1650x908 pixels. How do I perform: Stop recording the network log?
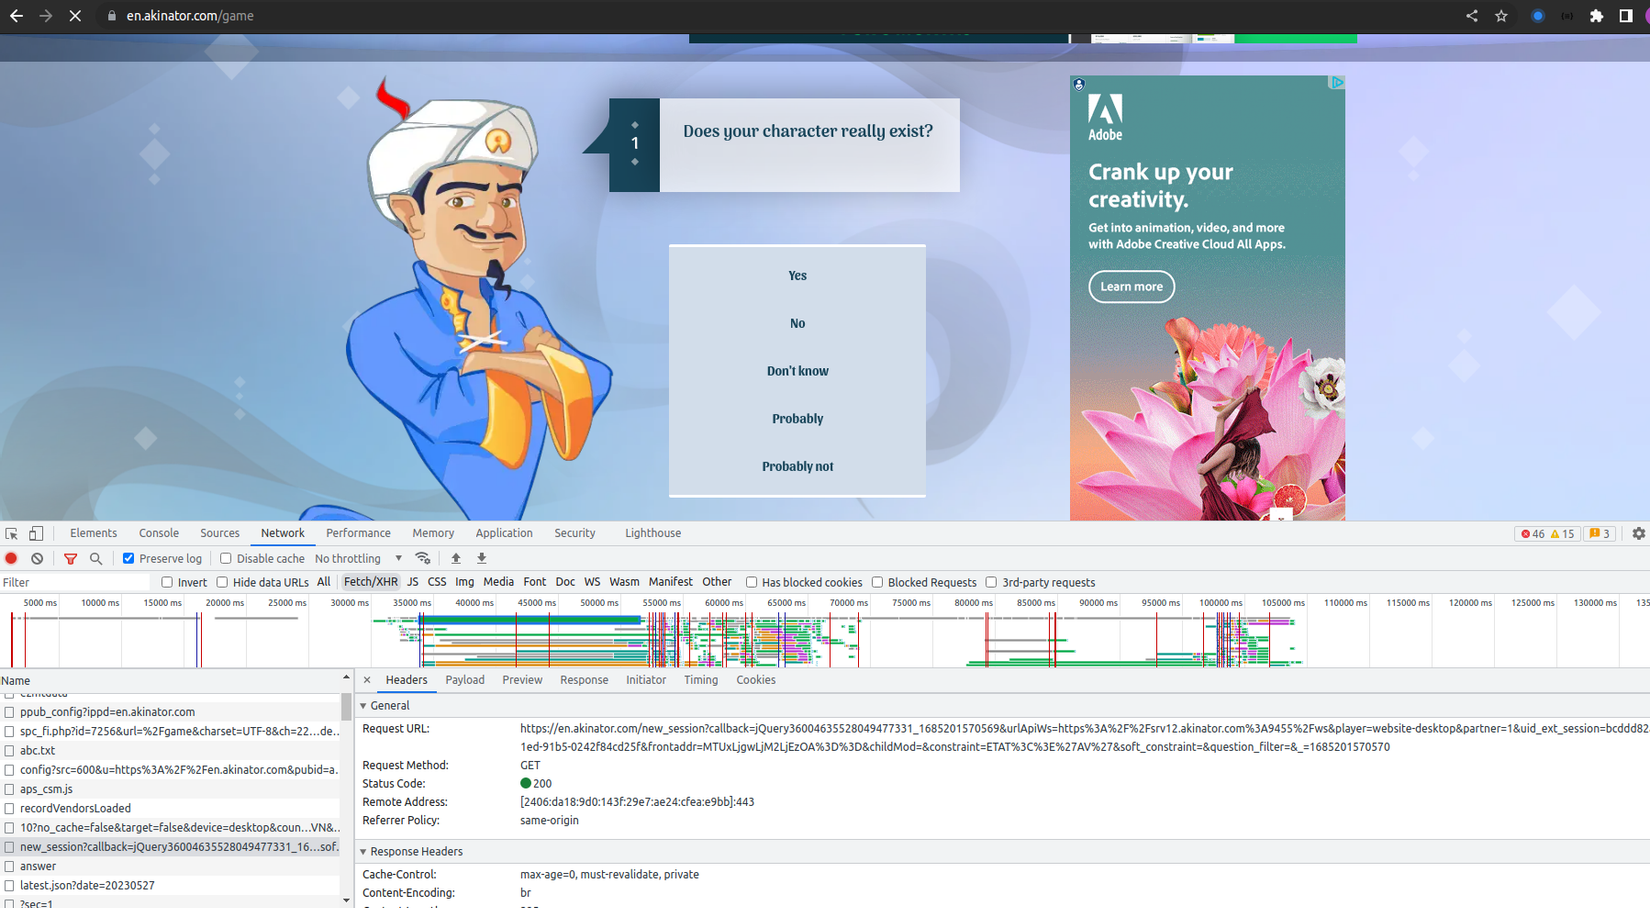click(x=11, y=559)
